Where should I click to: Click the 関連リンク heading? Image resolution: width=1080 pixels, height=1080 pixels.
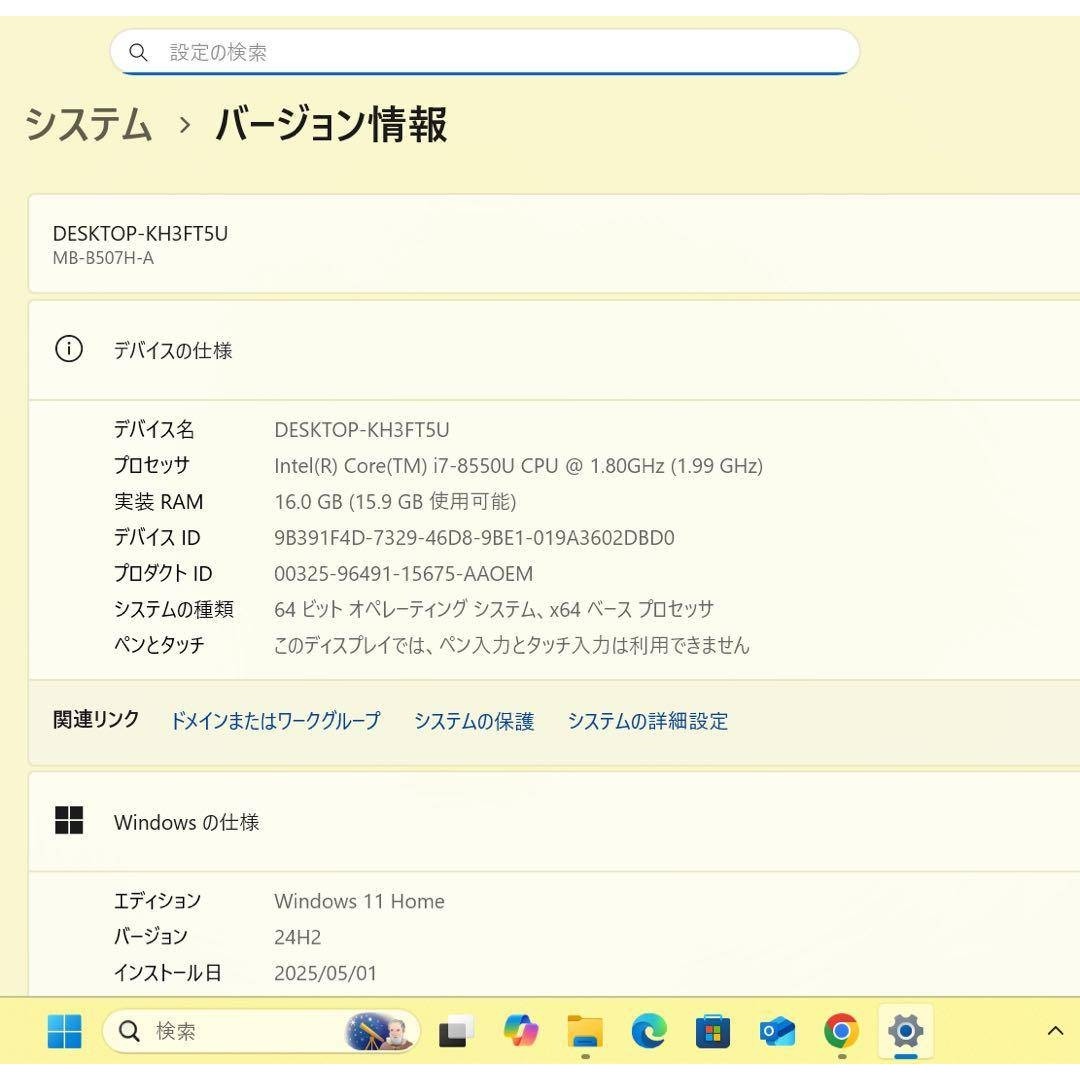96,720
